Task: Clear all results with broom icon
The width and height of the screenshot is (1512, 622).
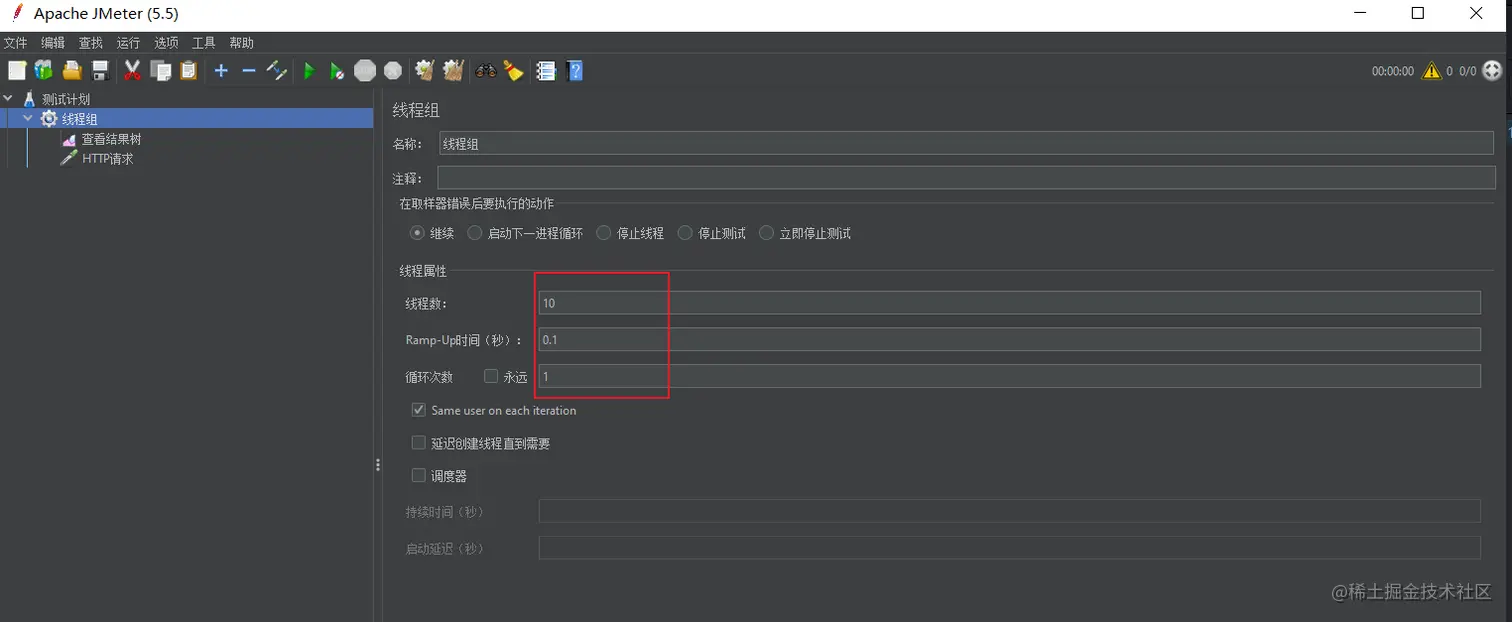Action: tap(513, 70)
